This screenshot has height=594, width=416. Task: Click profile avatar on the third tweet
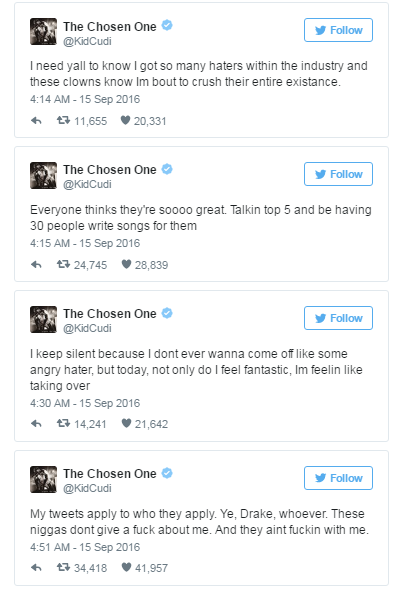tap(44, 319)
